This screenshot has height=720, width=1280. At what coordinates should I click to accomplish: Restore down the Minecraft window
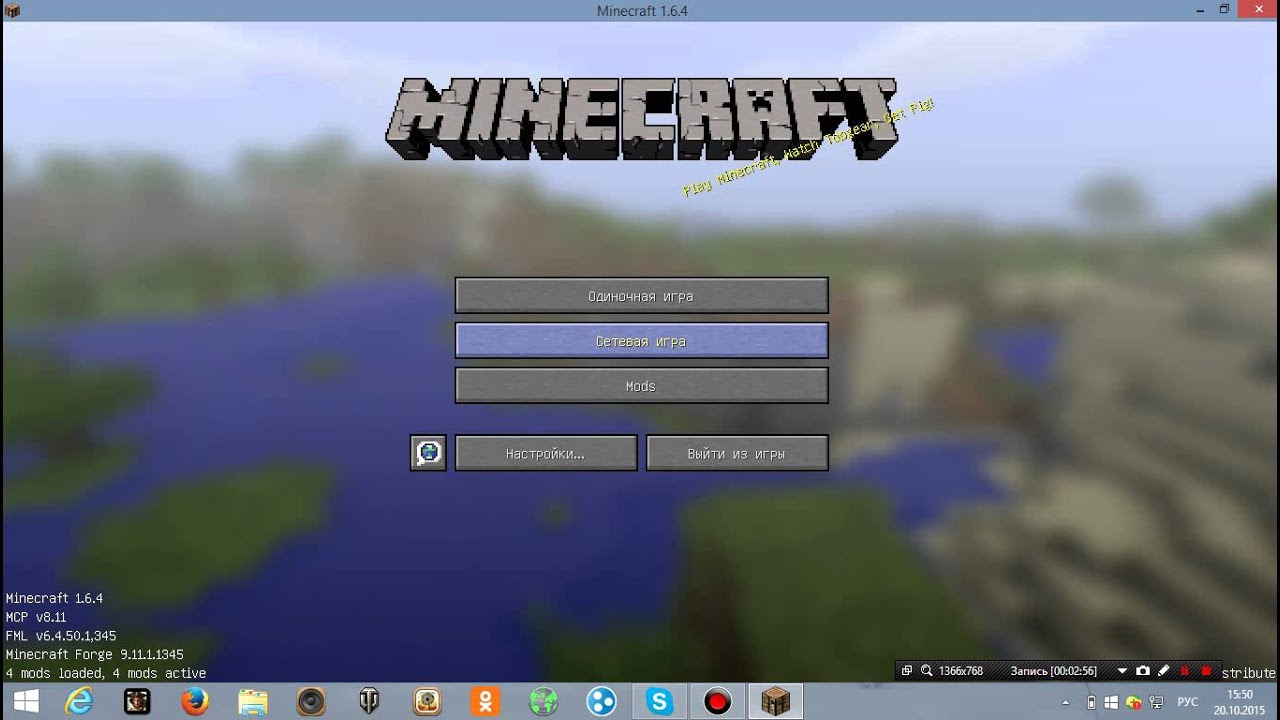[1224, 10]
